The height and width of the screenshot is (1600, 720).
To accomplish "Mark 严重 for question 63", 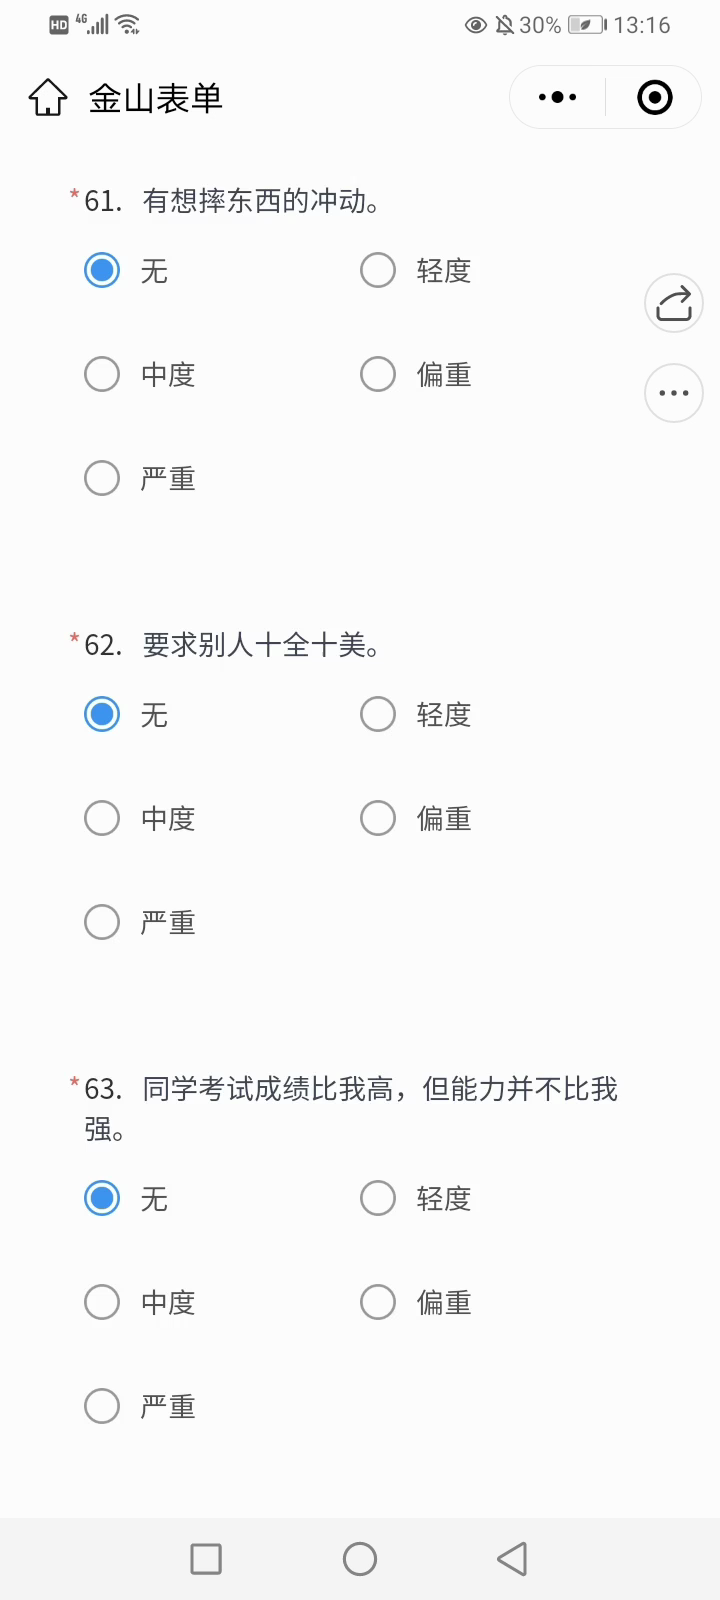I will pyautogui.click(x=102, y=1406).
